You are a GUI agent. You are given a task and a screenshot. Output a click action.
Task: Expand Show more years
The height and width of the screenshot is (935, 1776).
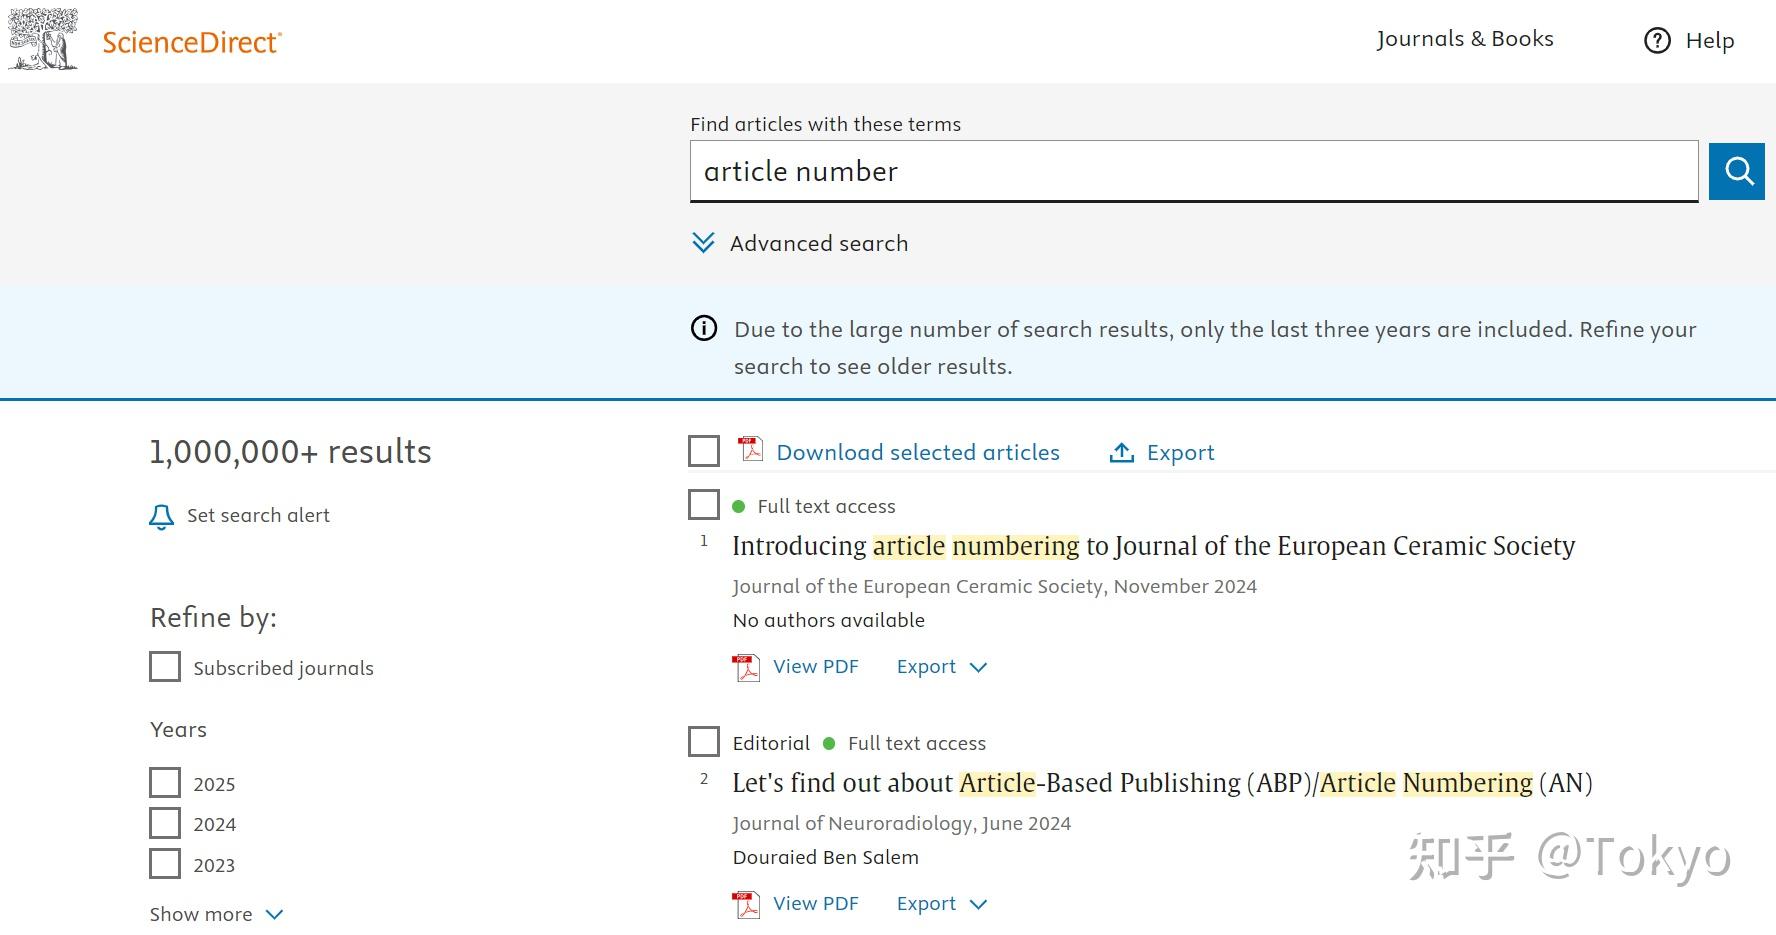coord(217,914)
